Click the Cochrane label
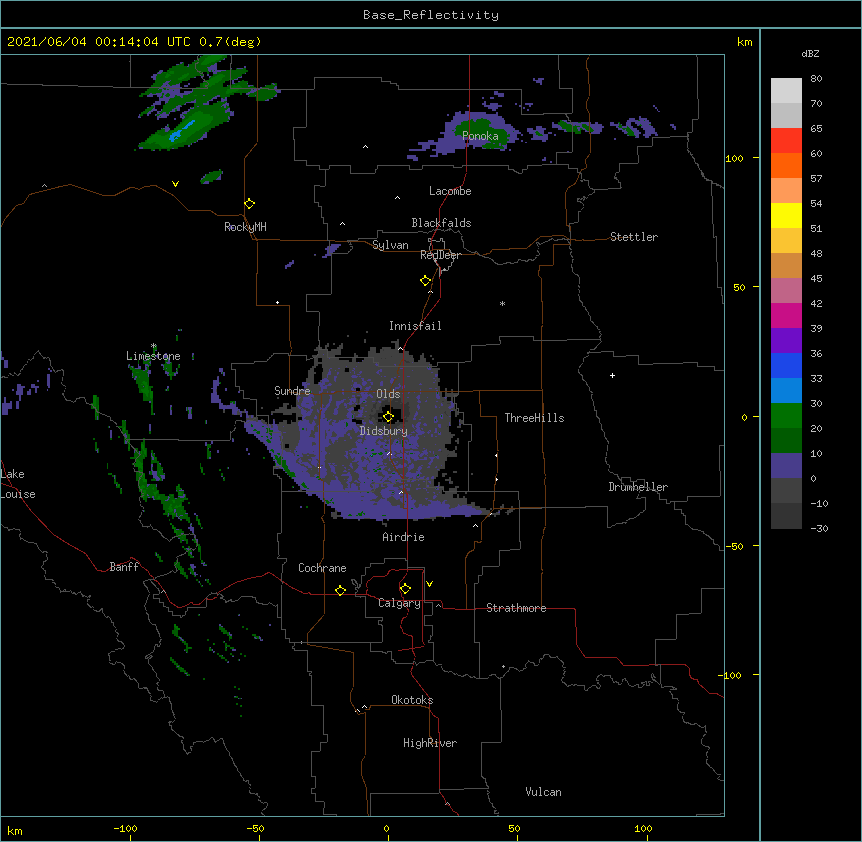Screen dimensions: 862x842 (x=322, y=568)
